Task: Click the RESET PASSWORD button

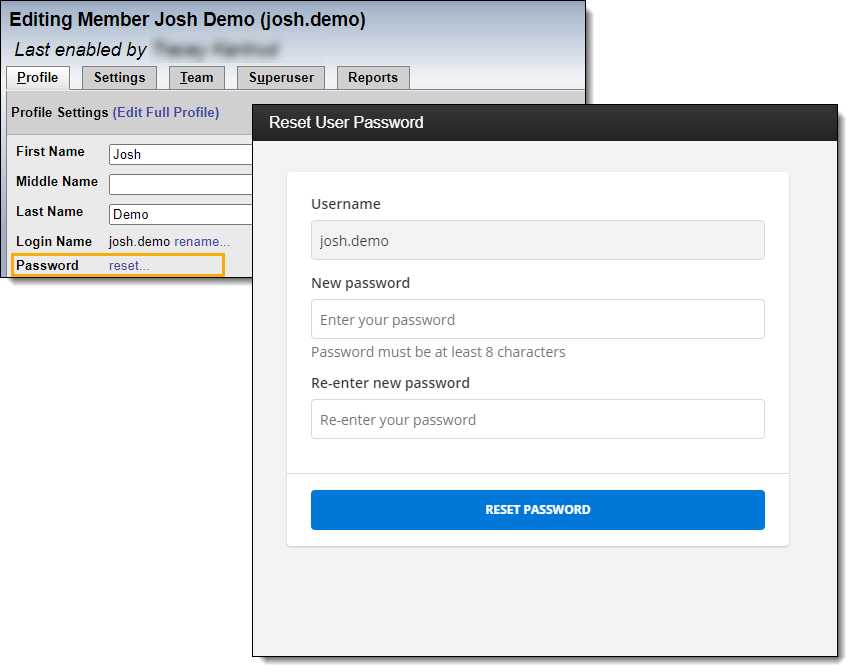Action: tap(537, 510)
